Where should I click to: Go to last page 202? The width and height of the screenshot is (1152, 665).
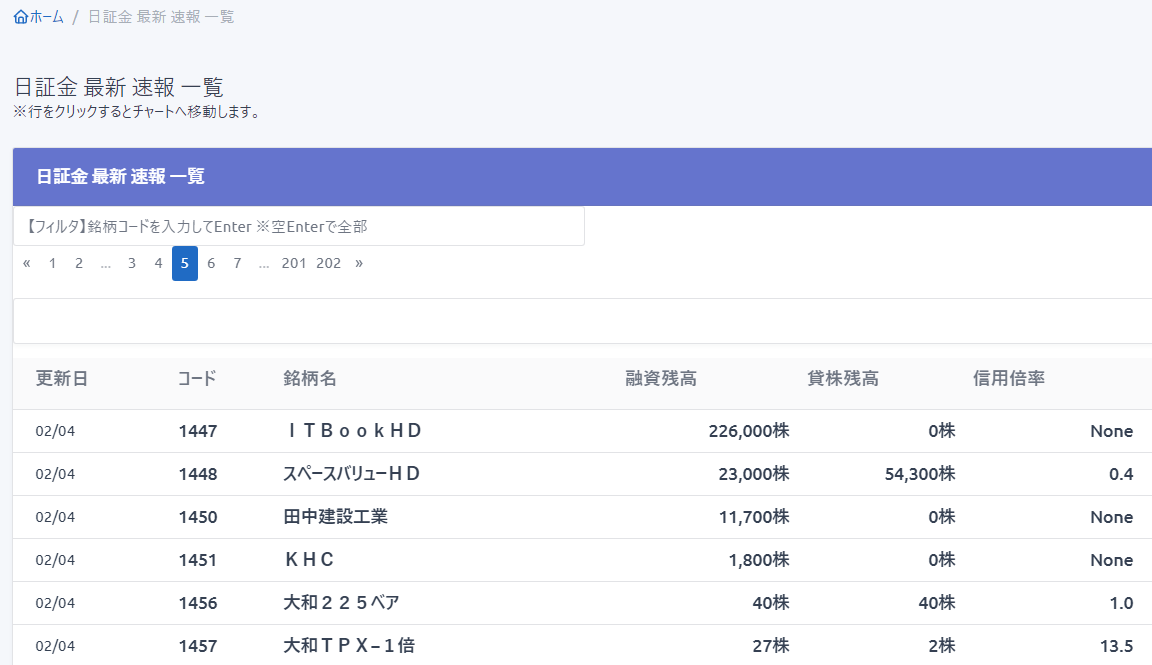point(328,264)
